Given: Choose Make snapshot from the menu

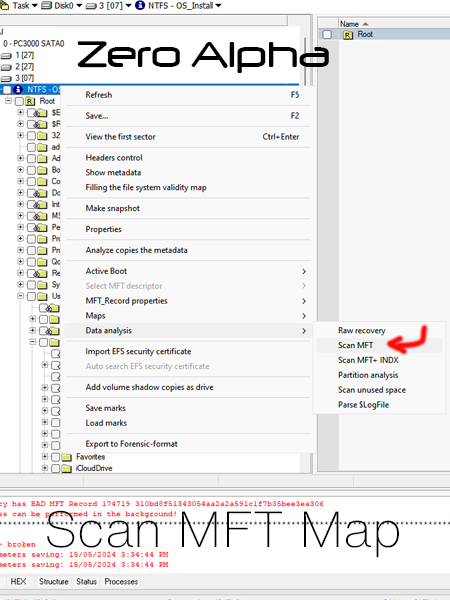Looking at the screenshot, I should pyautogui.click(x=188, y=209).
